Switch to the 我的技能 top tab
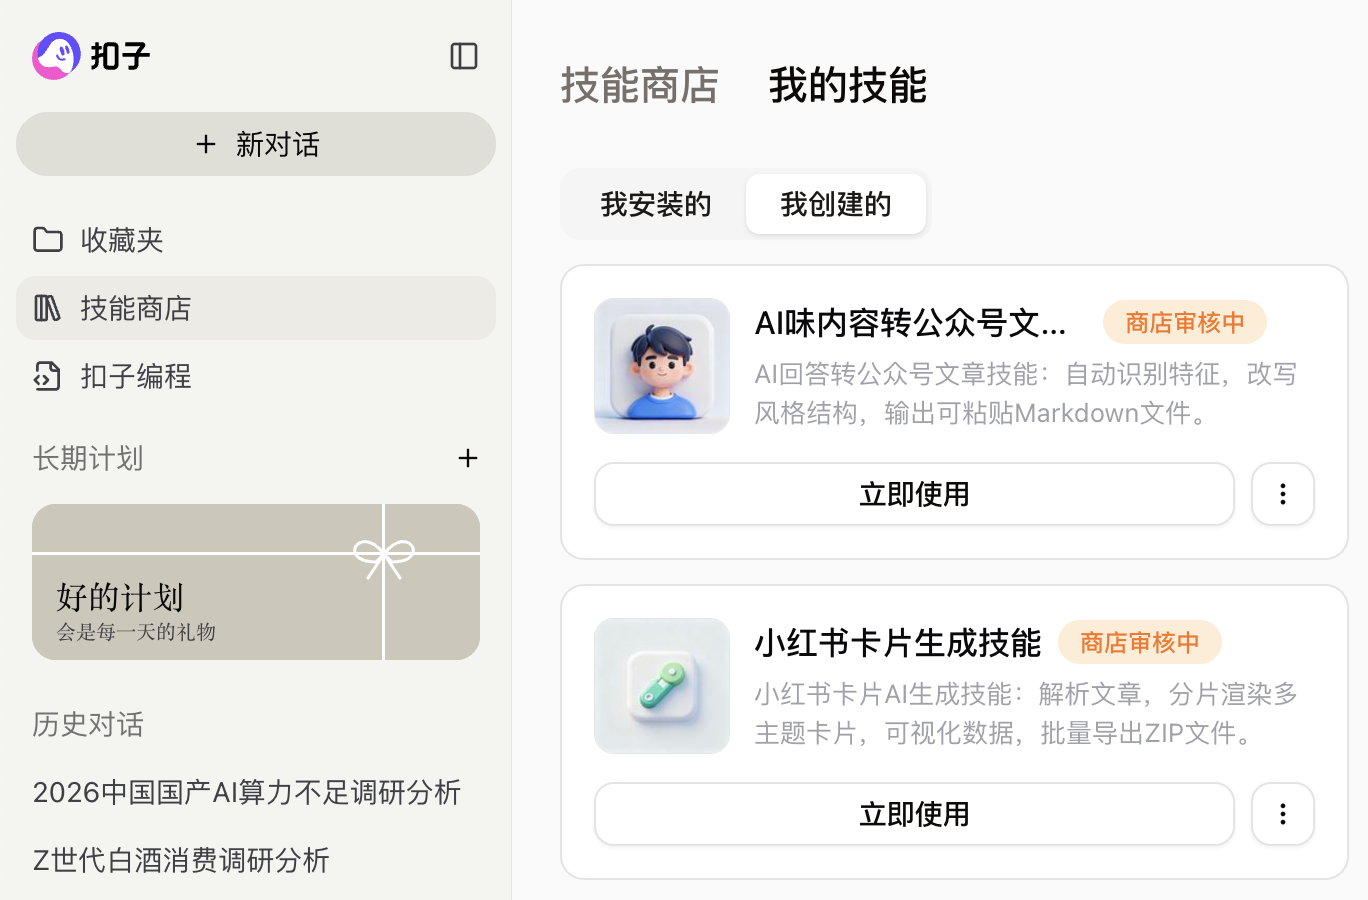 (x=848, y=85)
